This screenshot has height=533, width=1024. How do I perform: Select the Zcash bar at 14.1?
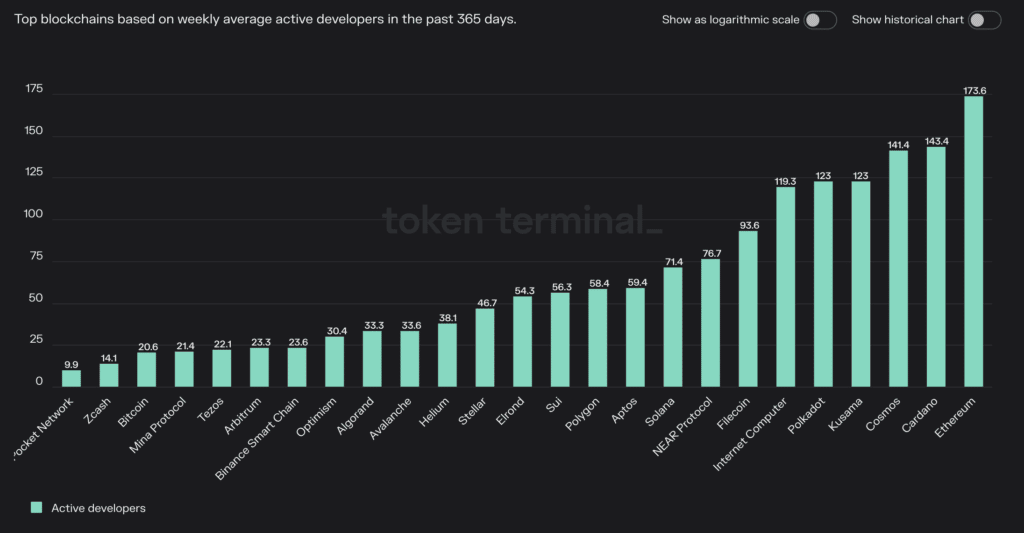coord(108,375)
